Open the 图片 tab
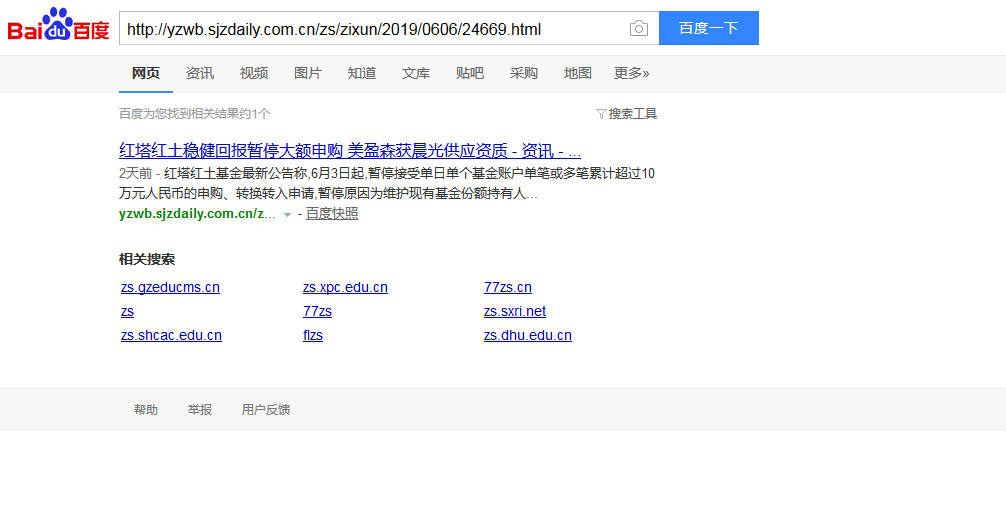Image resolution: width=1006 pixels, height=512 pixels. click(x=308, y=73)
